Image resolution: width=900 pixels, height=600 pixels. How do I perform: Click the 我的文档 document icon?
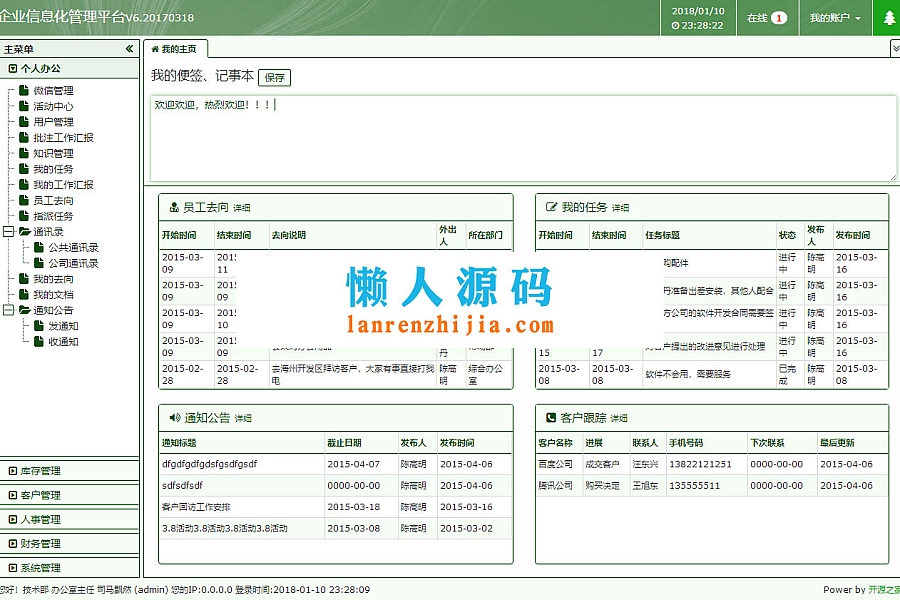[24, 294]
